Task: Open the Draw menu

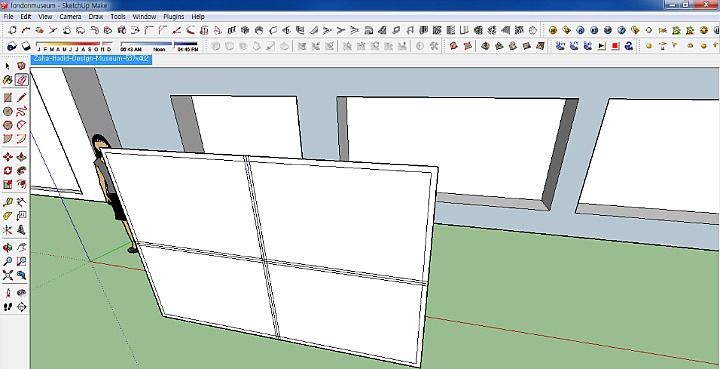Action: [96, 17]
